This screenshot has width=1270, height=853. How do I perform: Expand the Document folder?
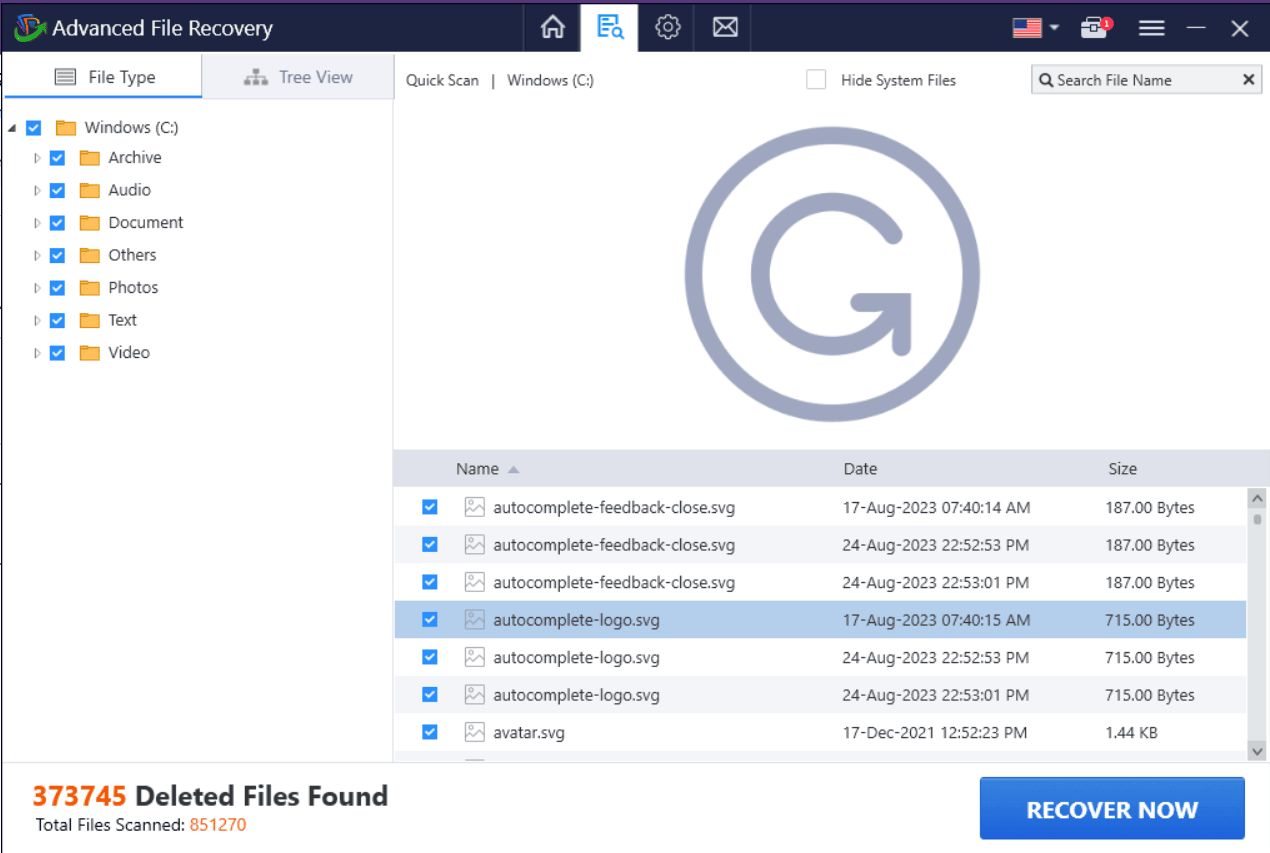click(37, 222)
